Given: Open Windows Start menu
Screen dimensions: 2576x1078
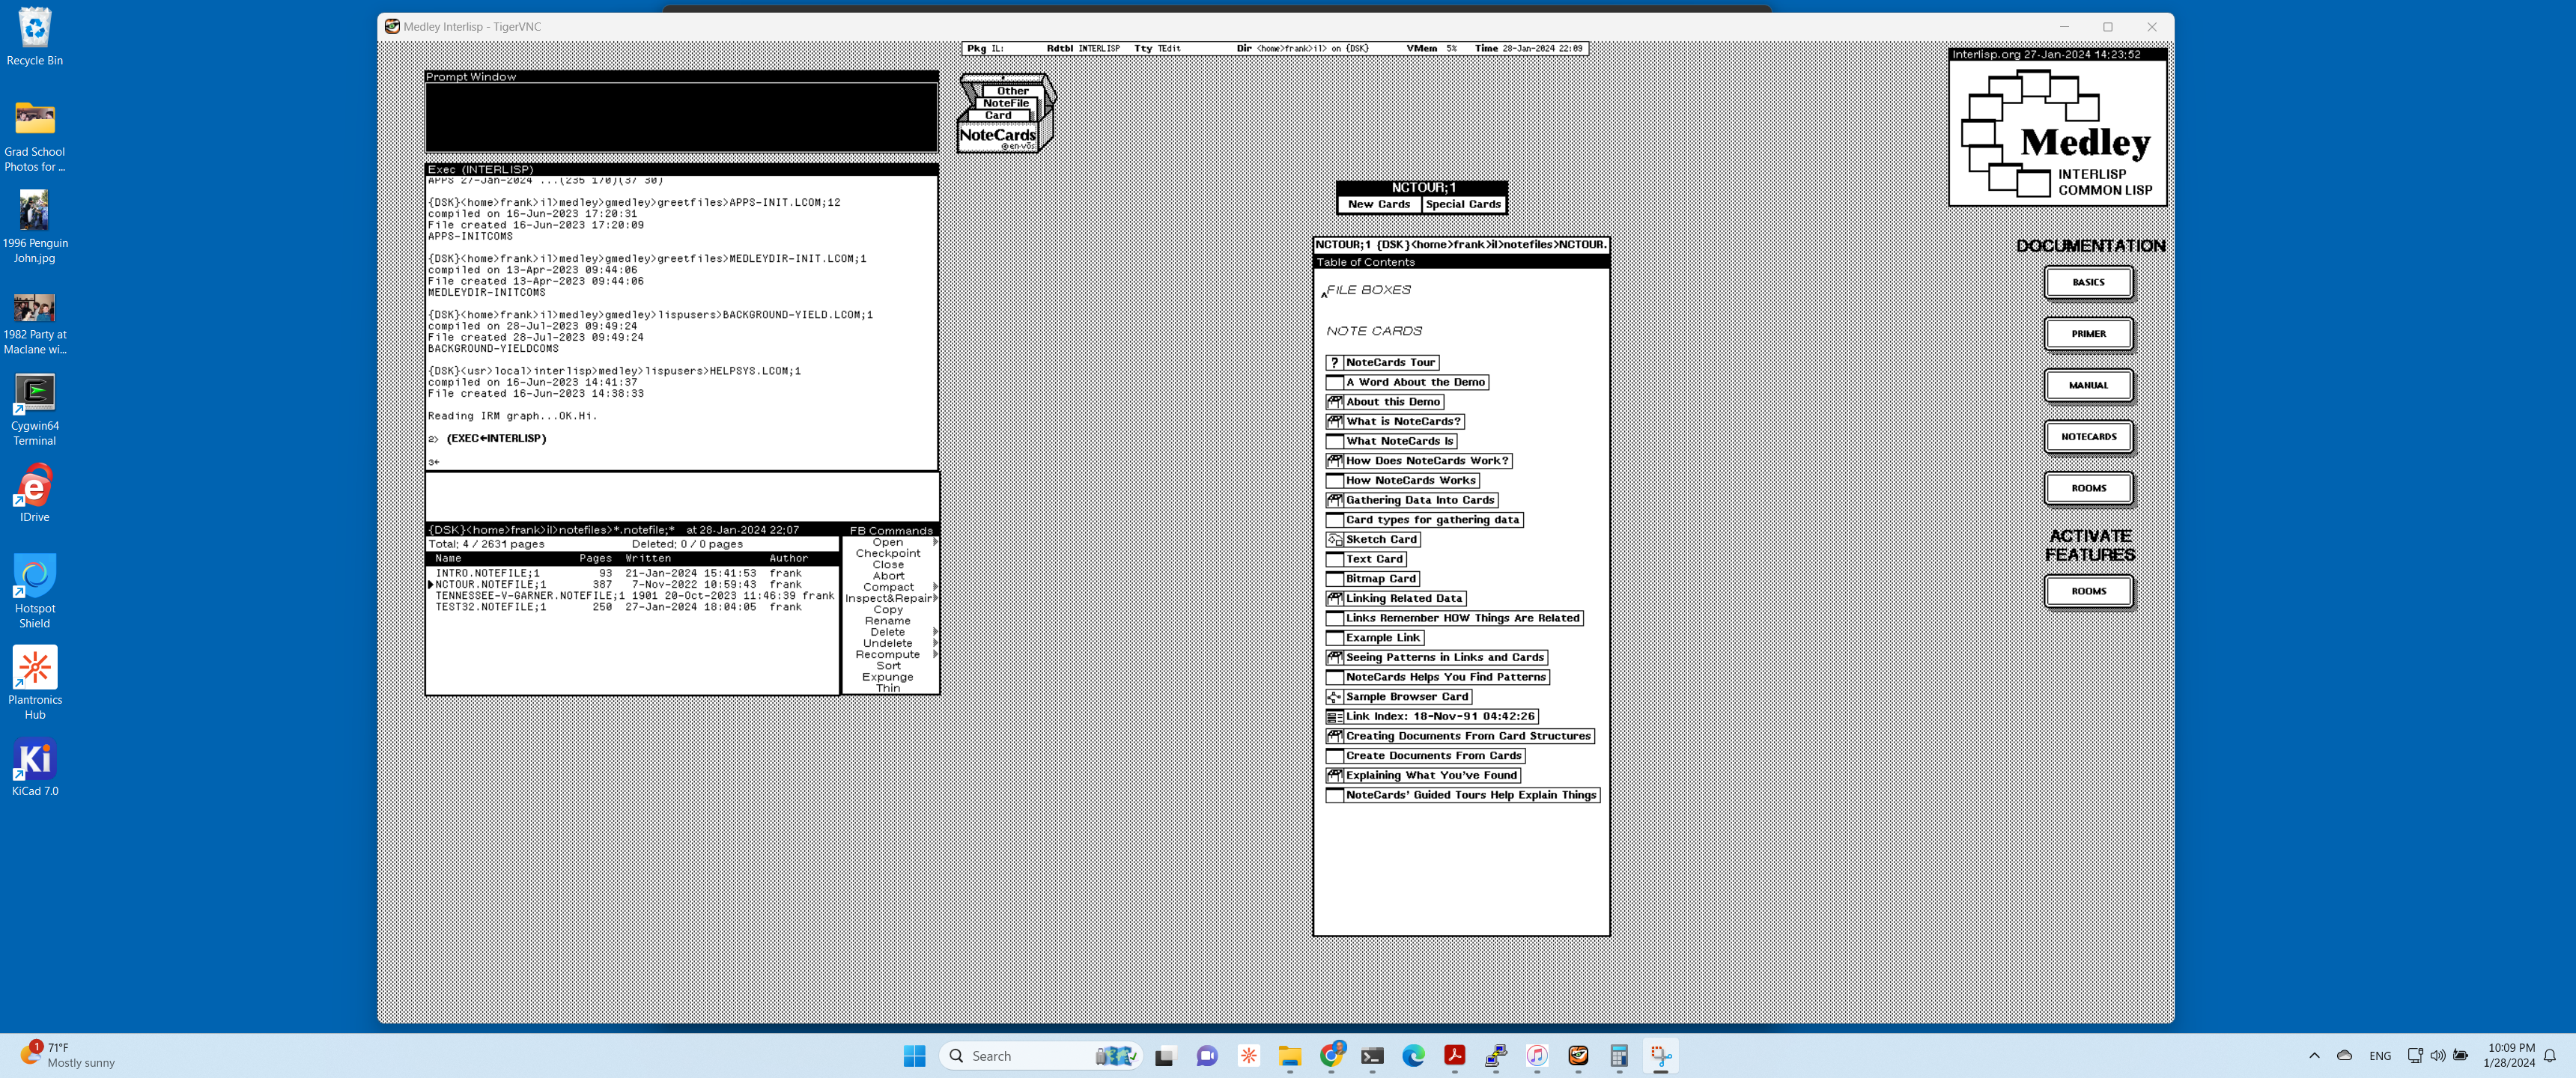Looking at the screenshot, I should click(x=914, y=1055).
